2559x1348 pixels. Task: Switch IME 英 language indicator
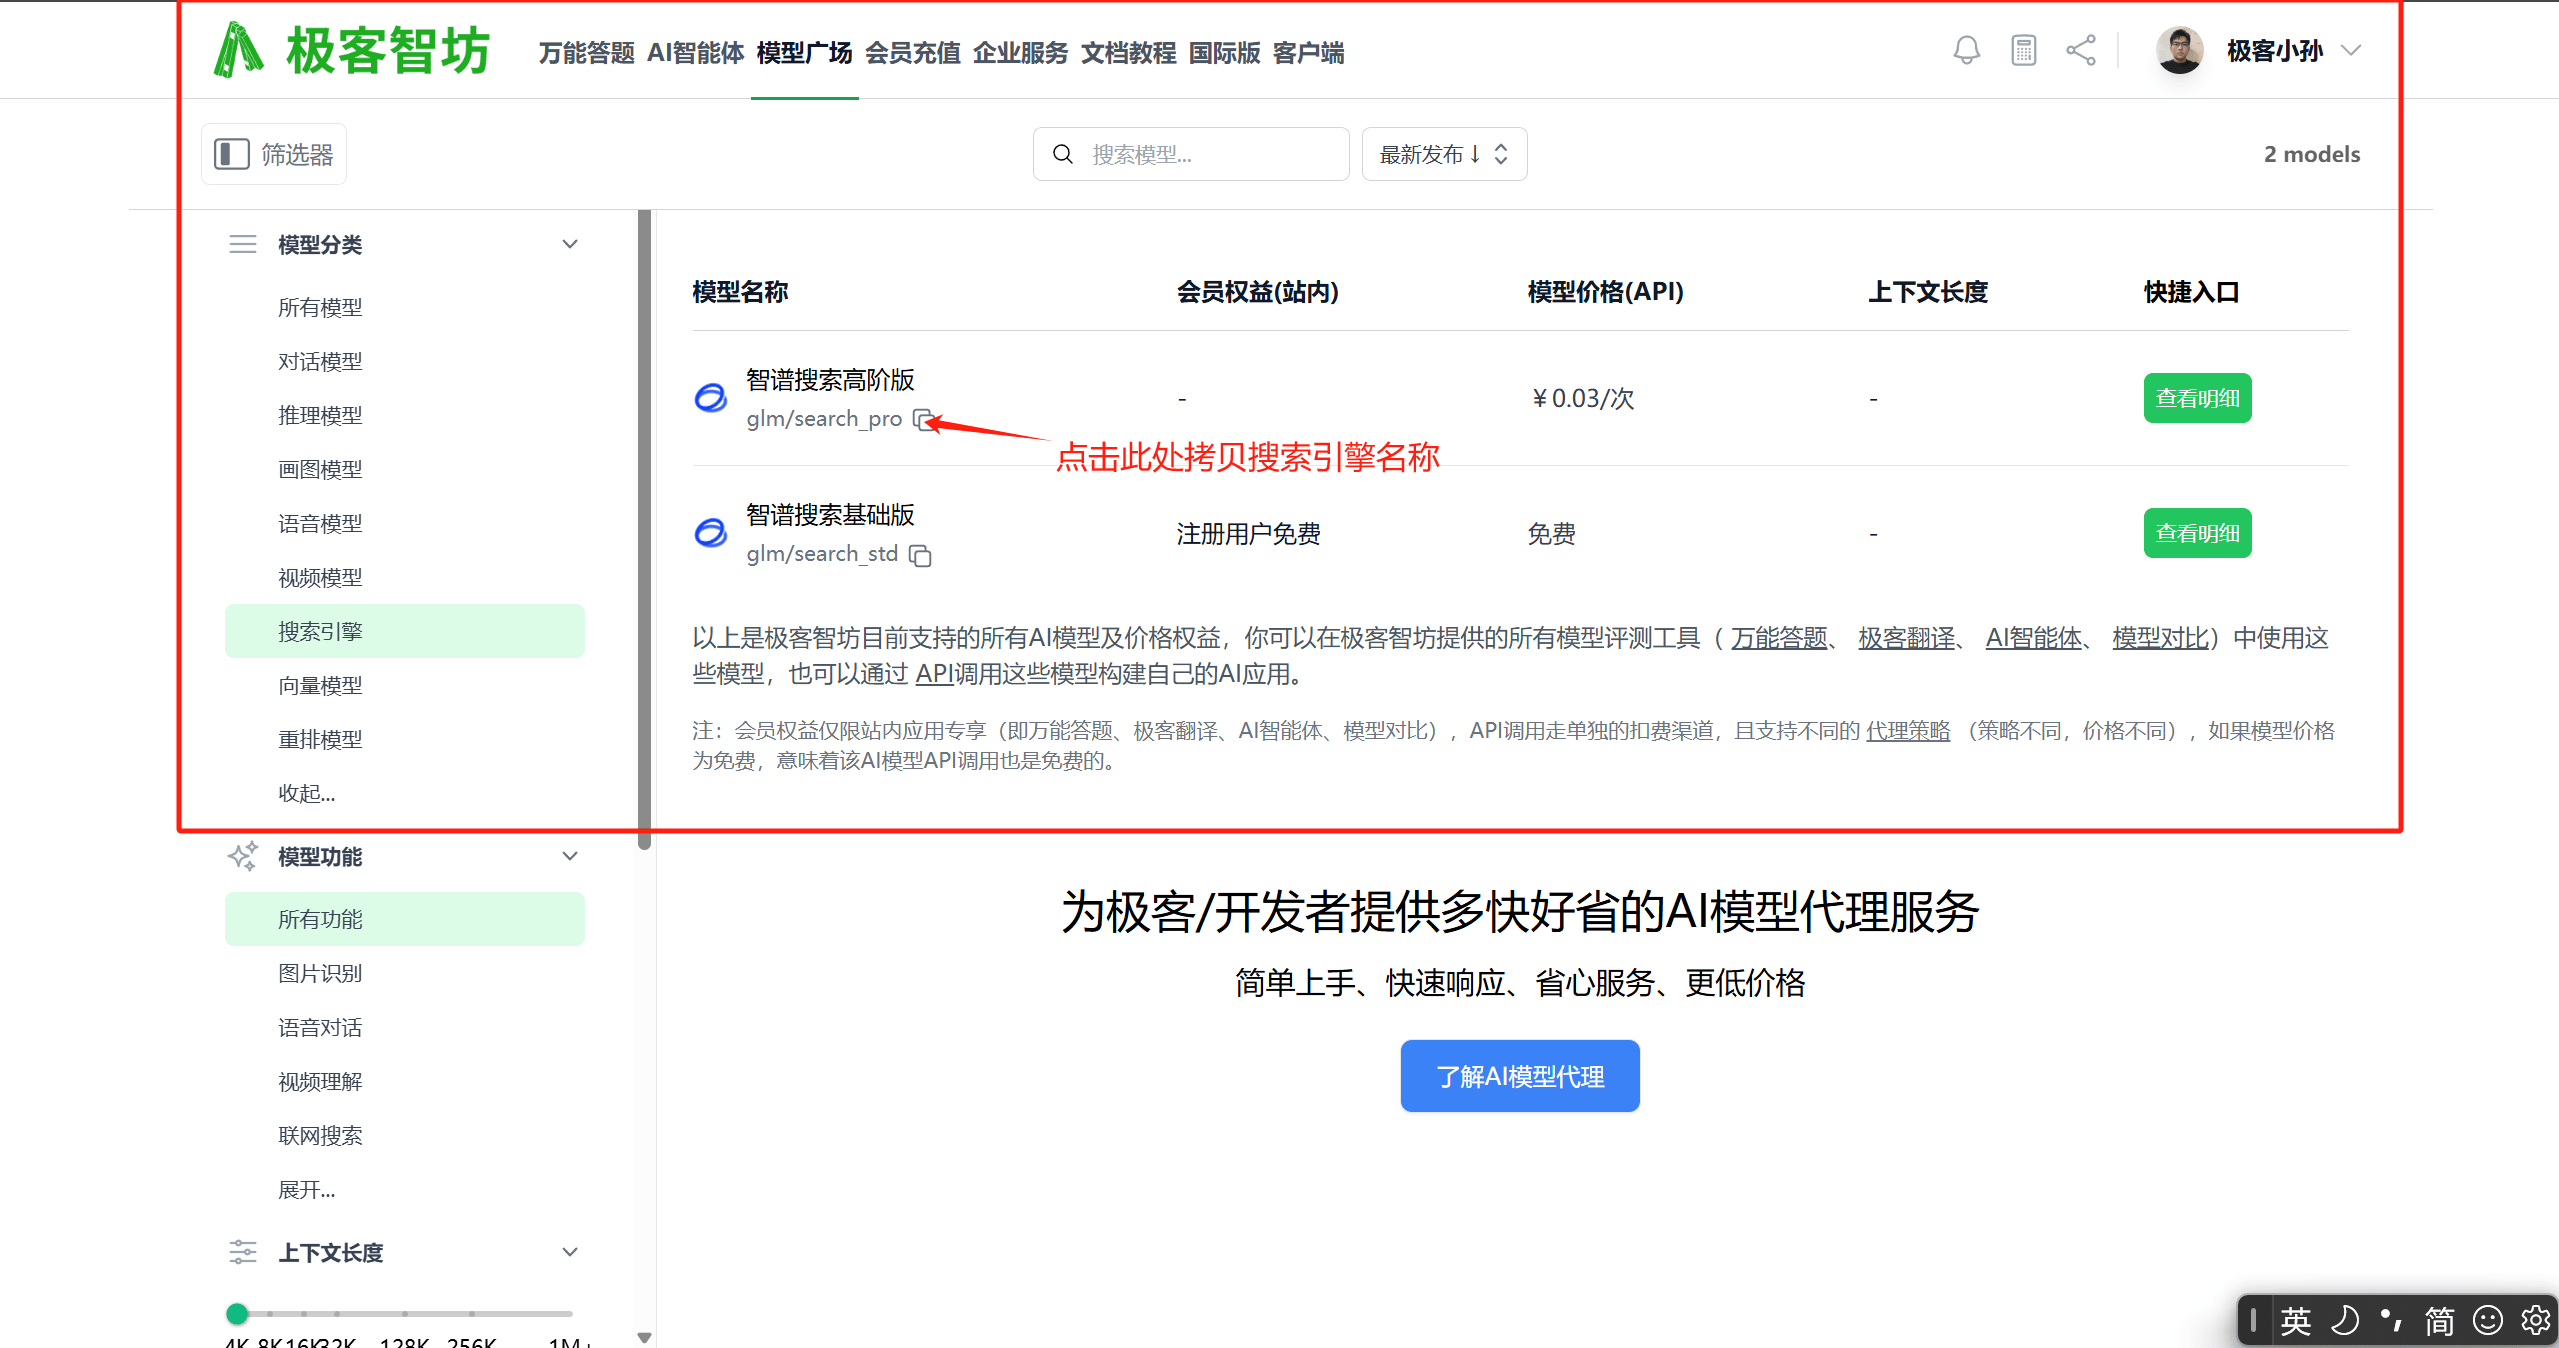(x=2295, y=1321)
